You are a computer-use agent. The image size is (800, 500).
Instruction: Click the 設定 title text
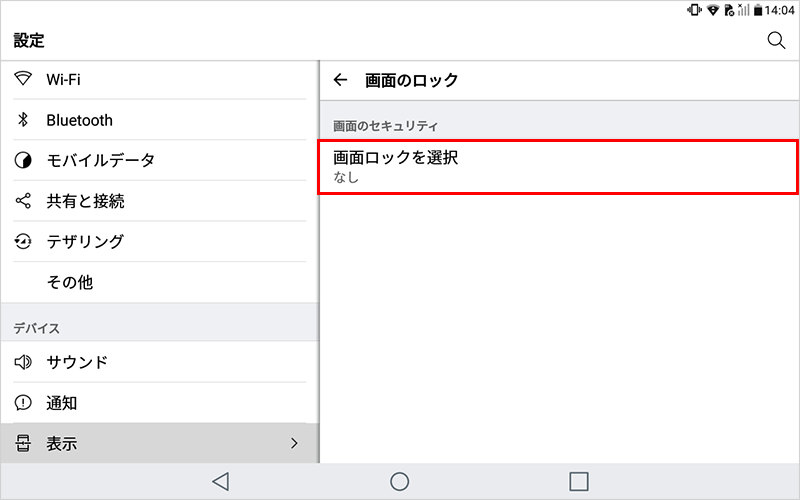click(x=29, y=40)
